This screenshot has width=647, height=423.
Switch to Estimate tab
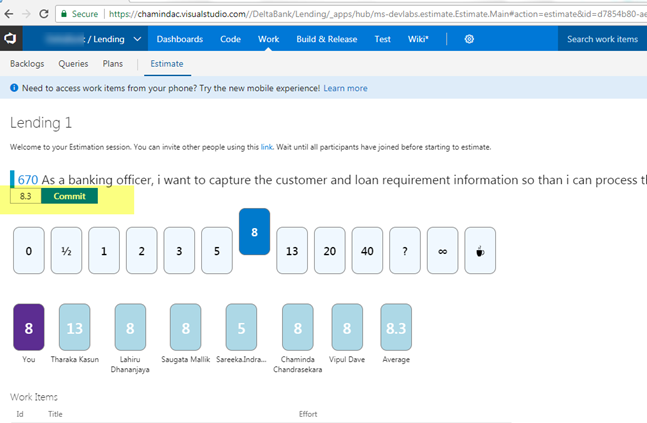click(x=167, y=64)
